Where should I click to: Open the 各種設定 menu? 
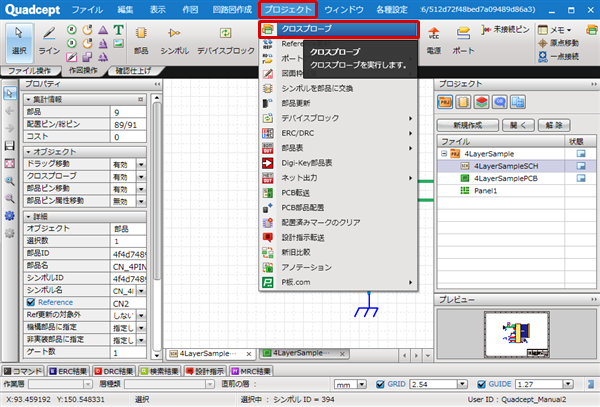coord(392,10)
